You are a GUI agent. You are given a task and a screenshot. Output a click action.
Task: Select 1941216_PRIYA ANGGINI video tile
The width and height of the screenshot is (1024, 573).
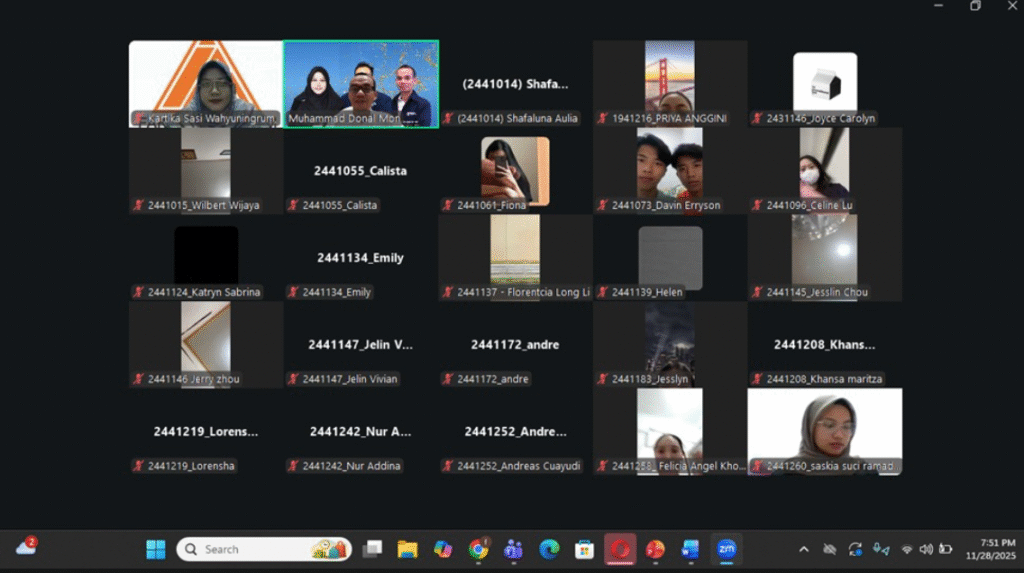pyautogui.click(x=670, y=84)
